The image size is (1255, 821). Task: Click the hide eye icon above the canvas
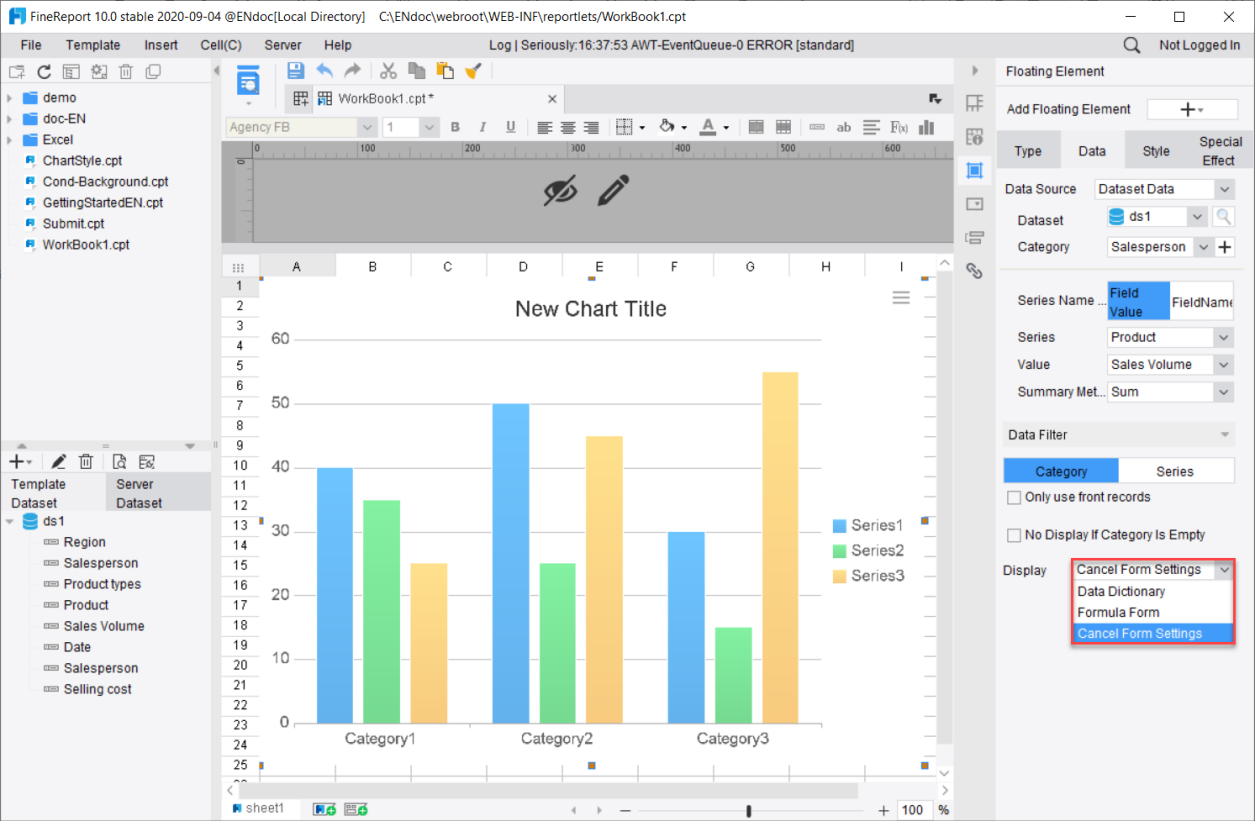560,190
